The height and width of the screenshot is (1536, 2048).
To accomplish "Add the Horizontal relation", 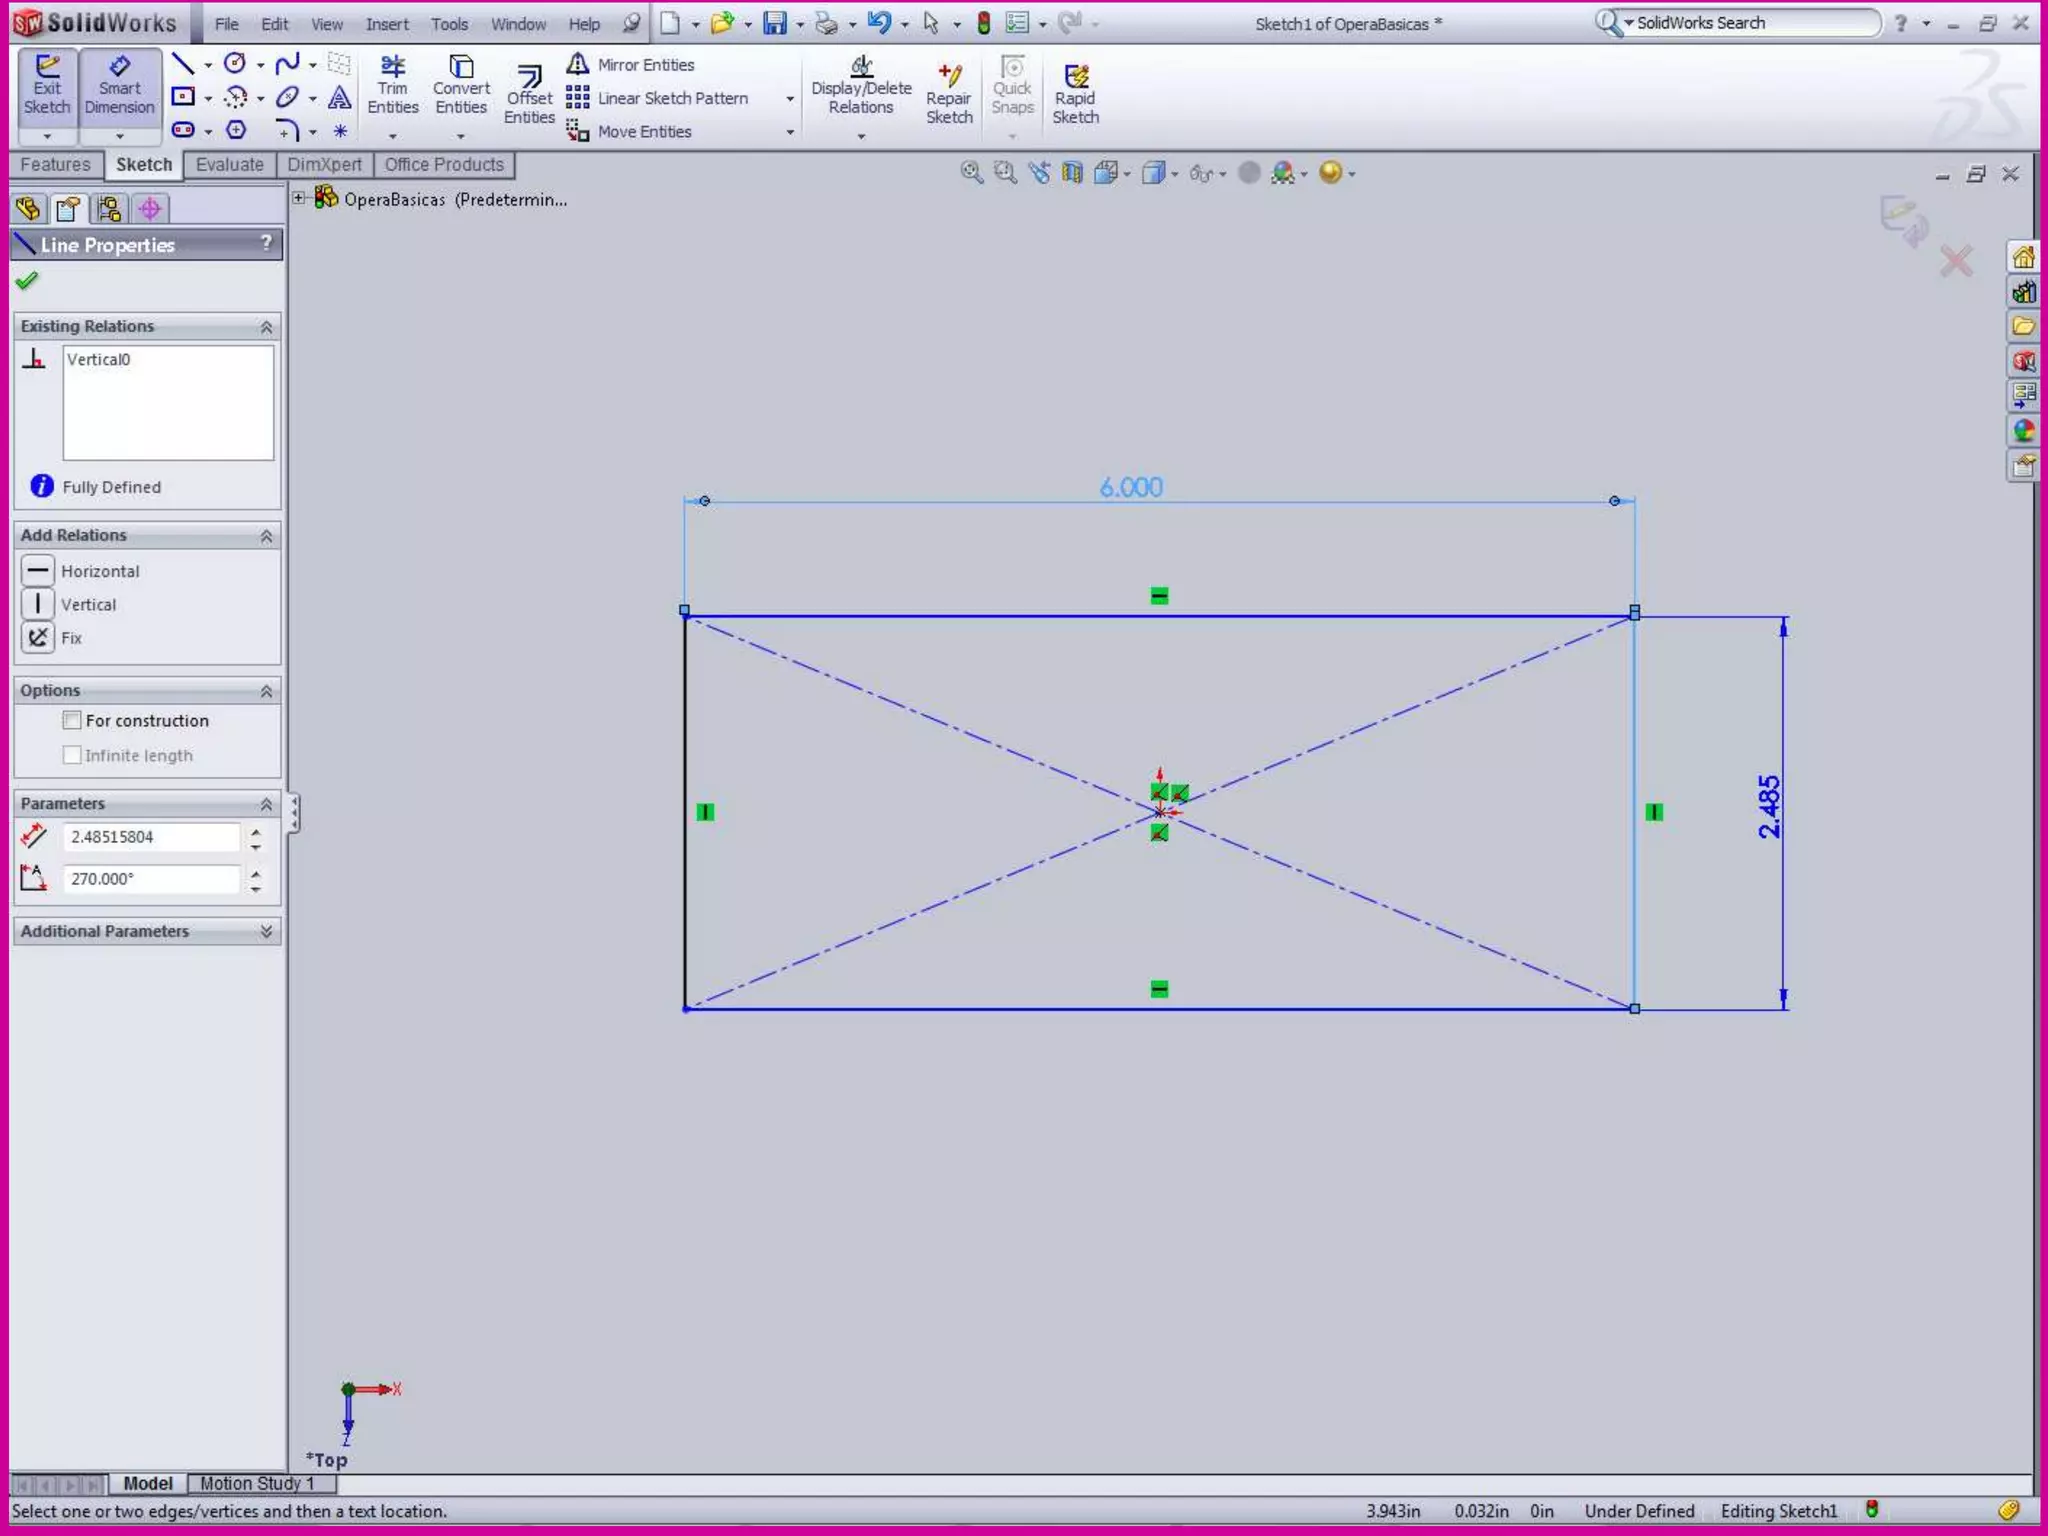I will 38,571.
